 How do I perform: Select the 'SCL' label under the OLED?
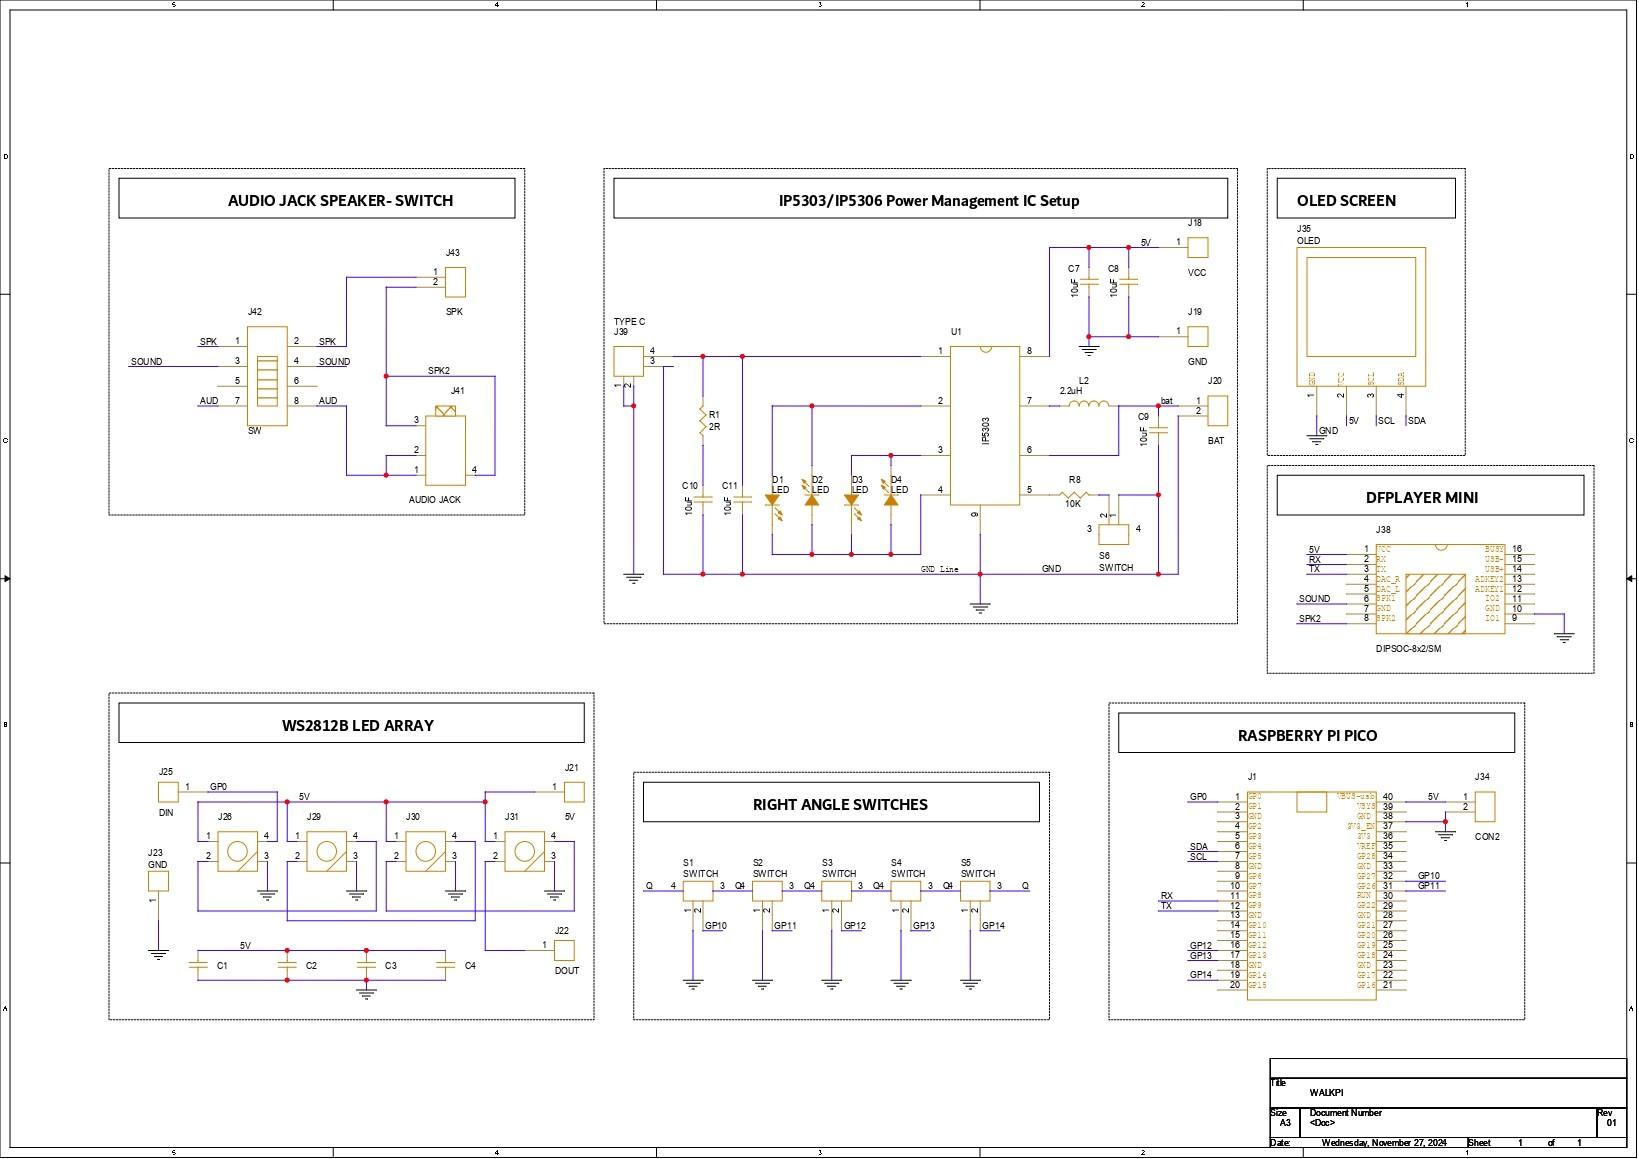pos(1386,420)
